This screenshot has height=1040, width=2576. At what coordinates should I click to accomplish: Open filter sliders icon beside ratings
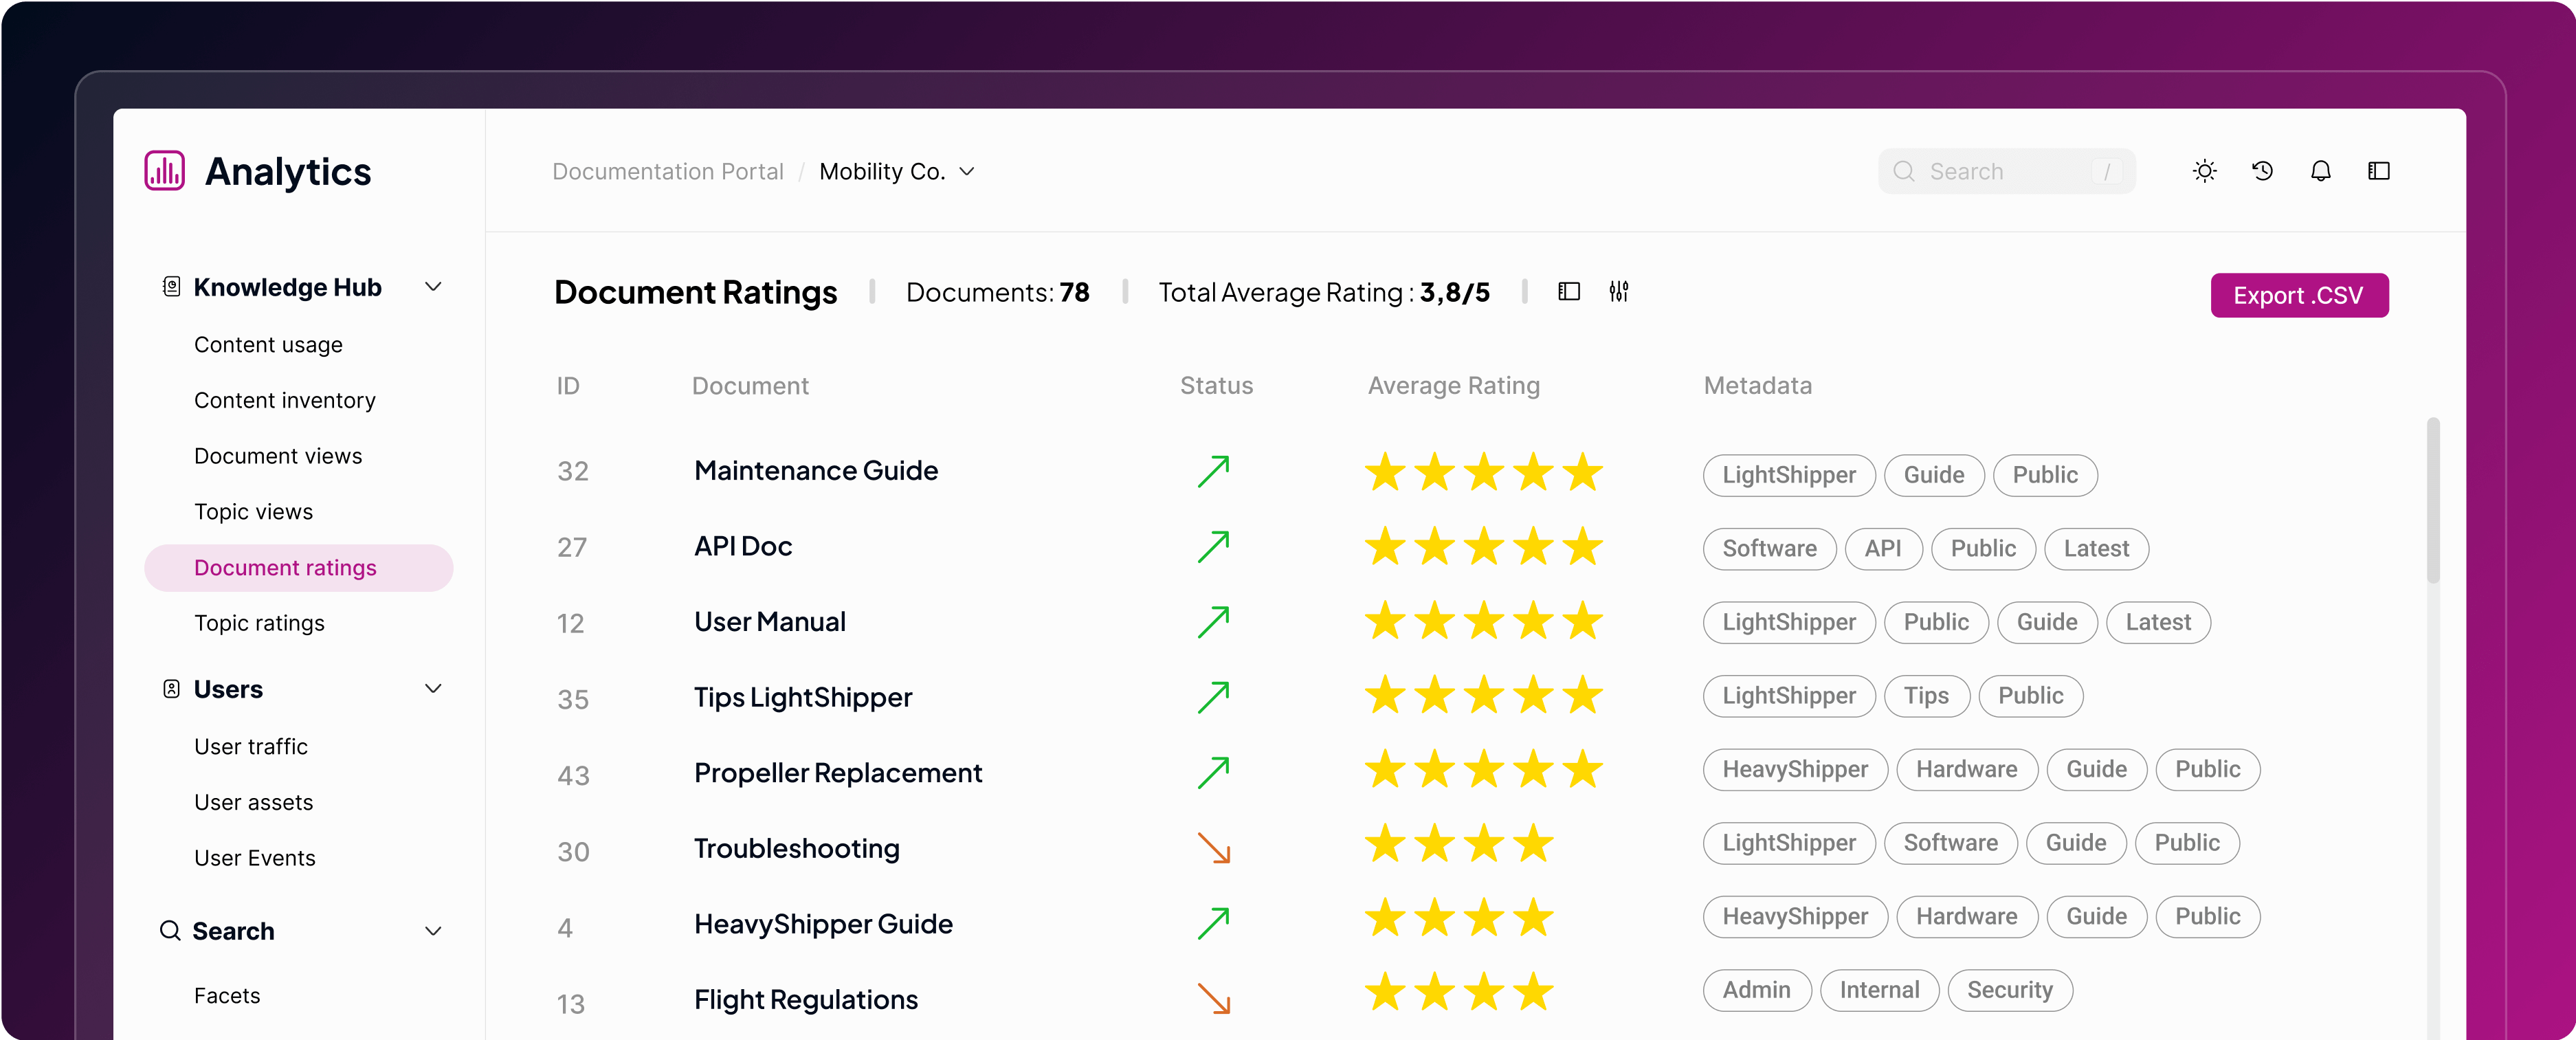tap(1618, 292)
